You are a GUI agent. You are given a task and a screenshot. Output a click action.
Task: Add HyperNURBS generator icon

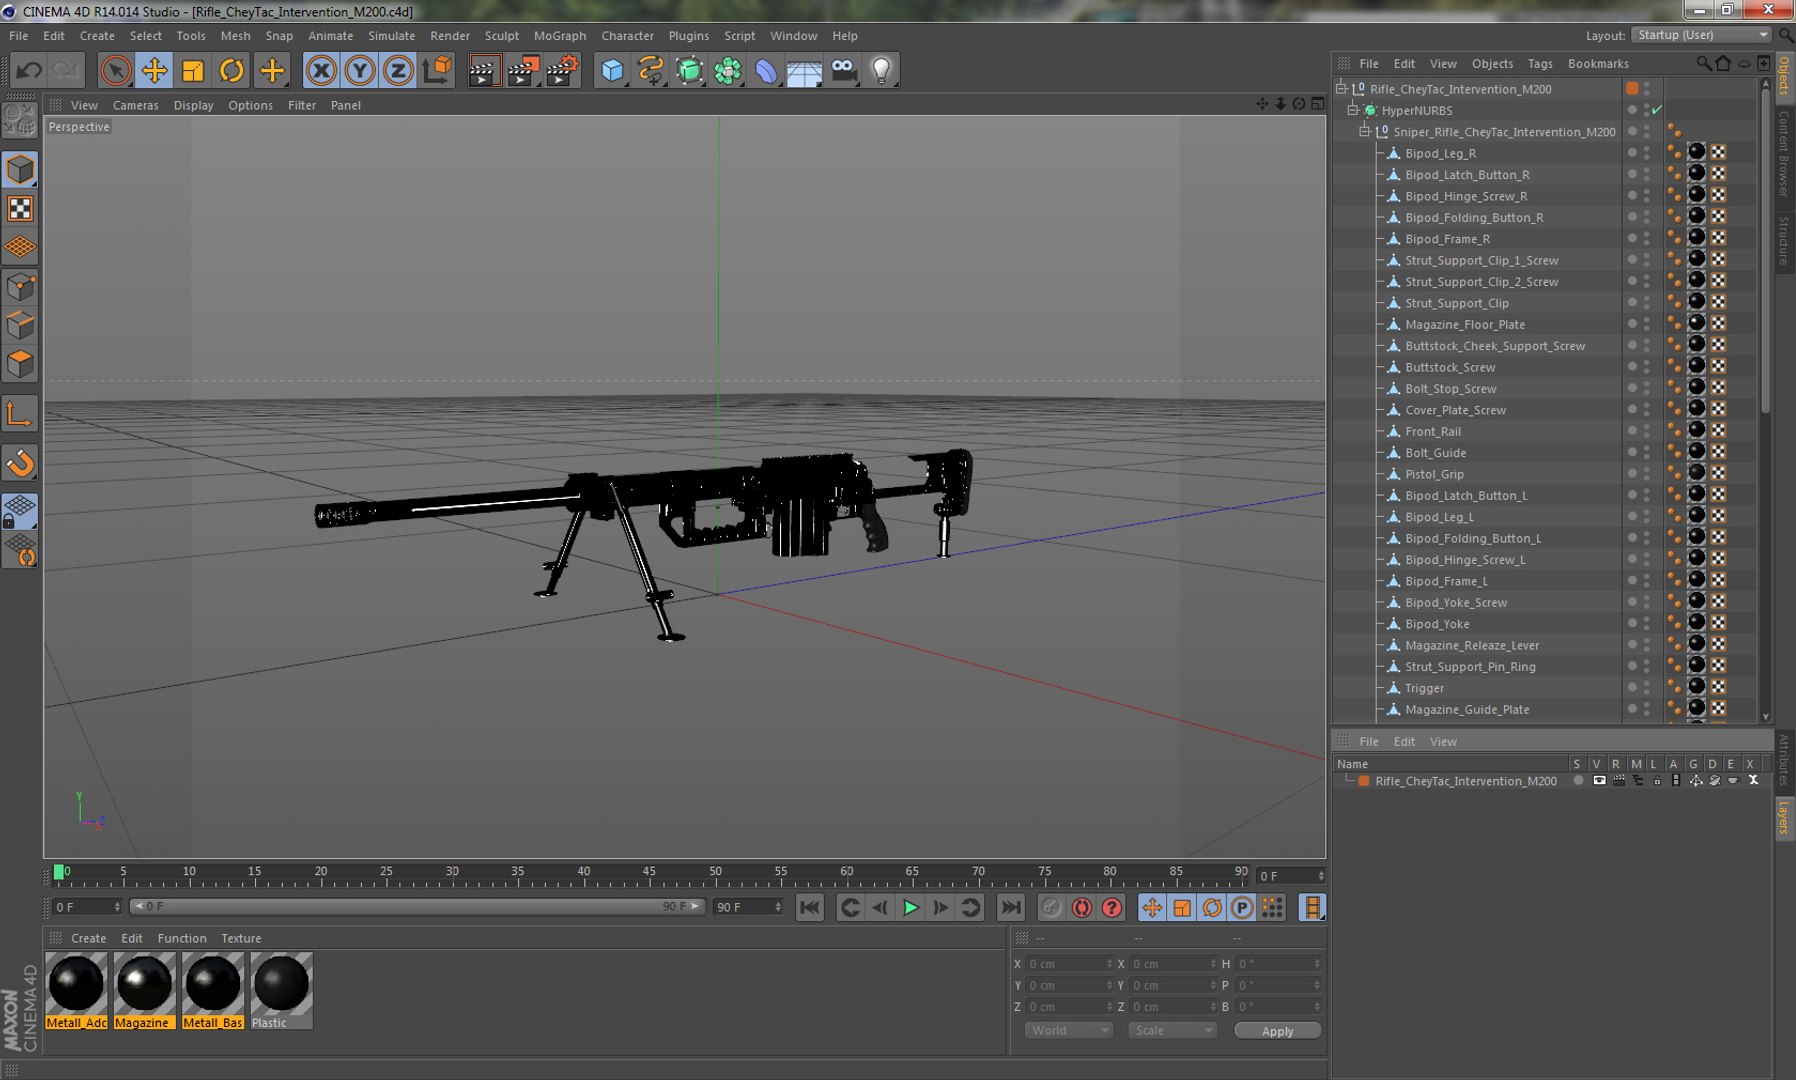[x=689, y=70]
